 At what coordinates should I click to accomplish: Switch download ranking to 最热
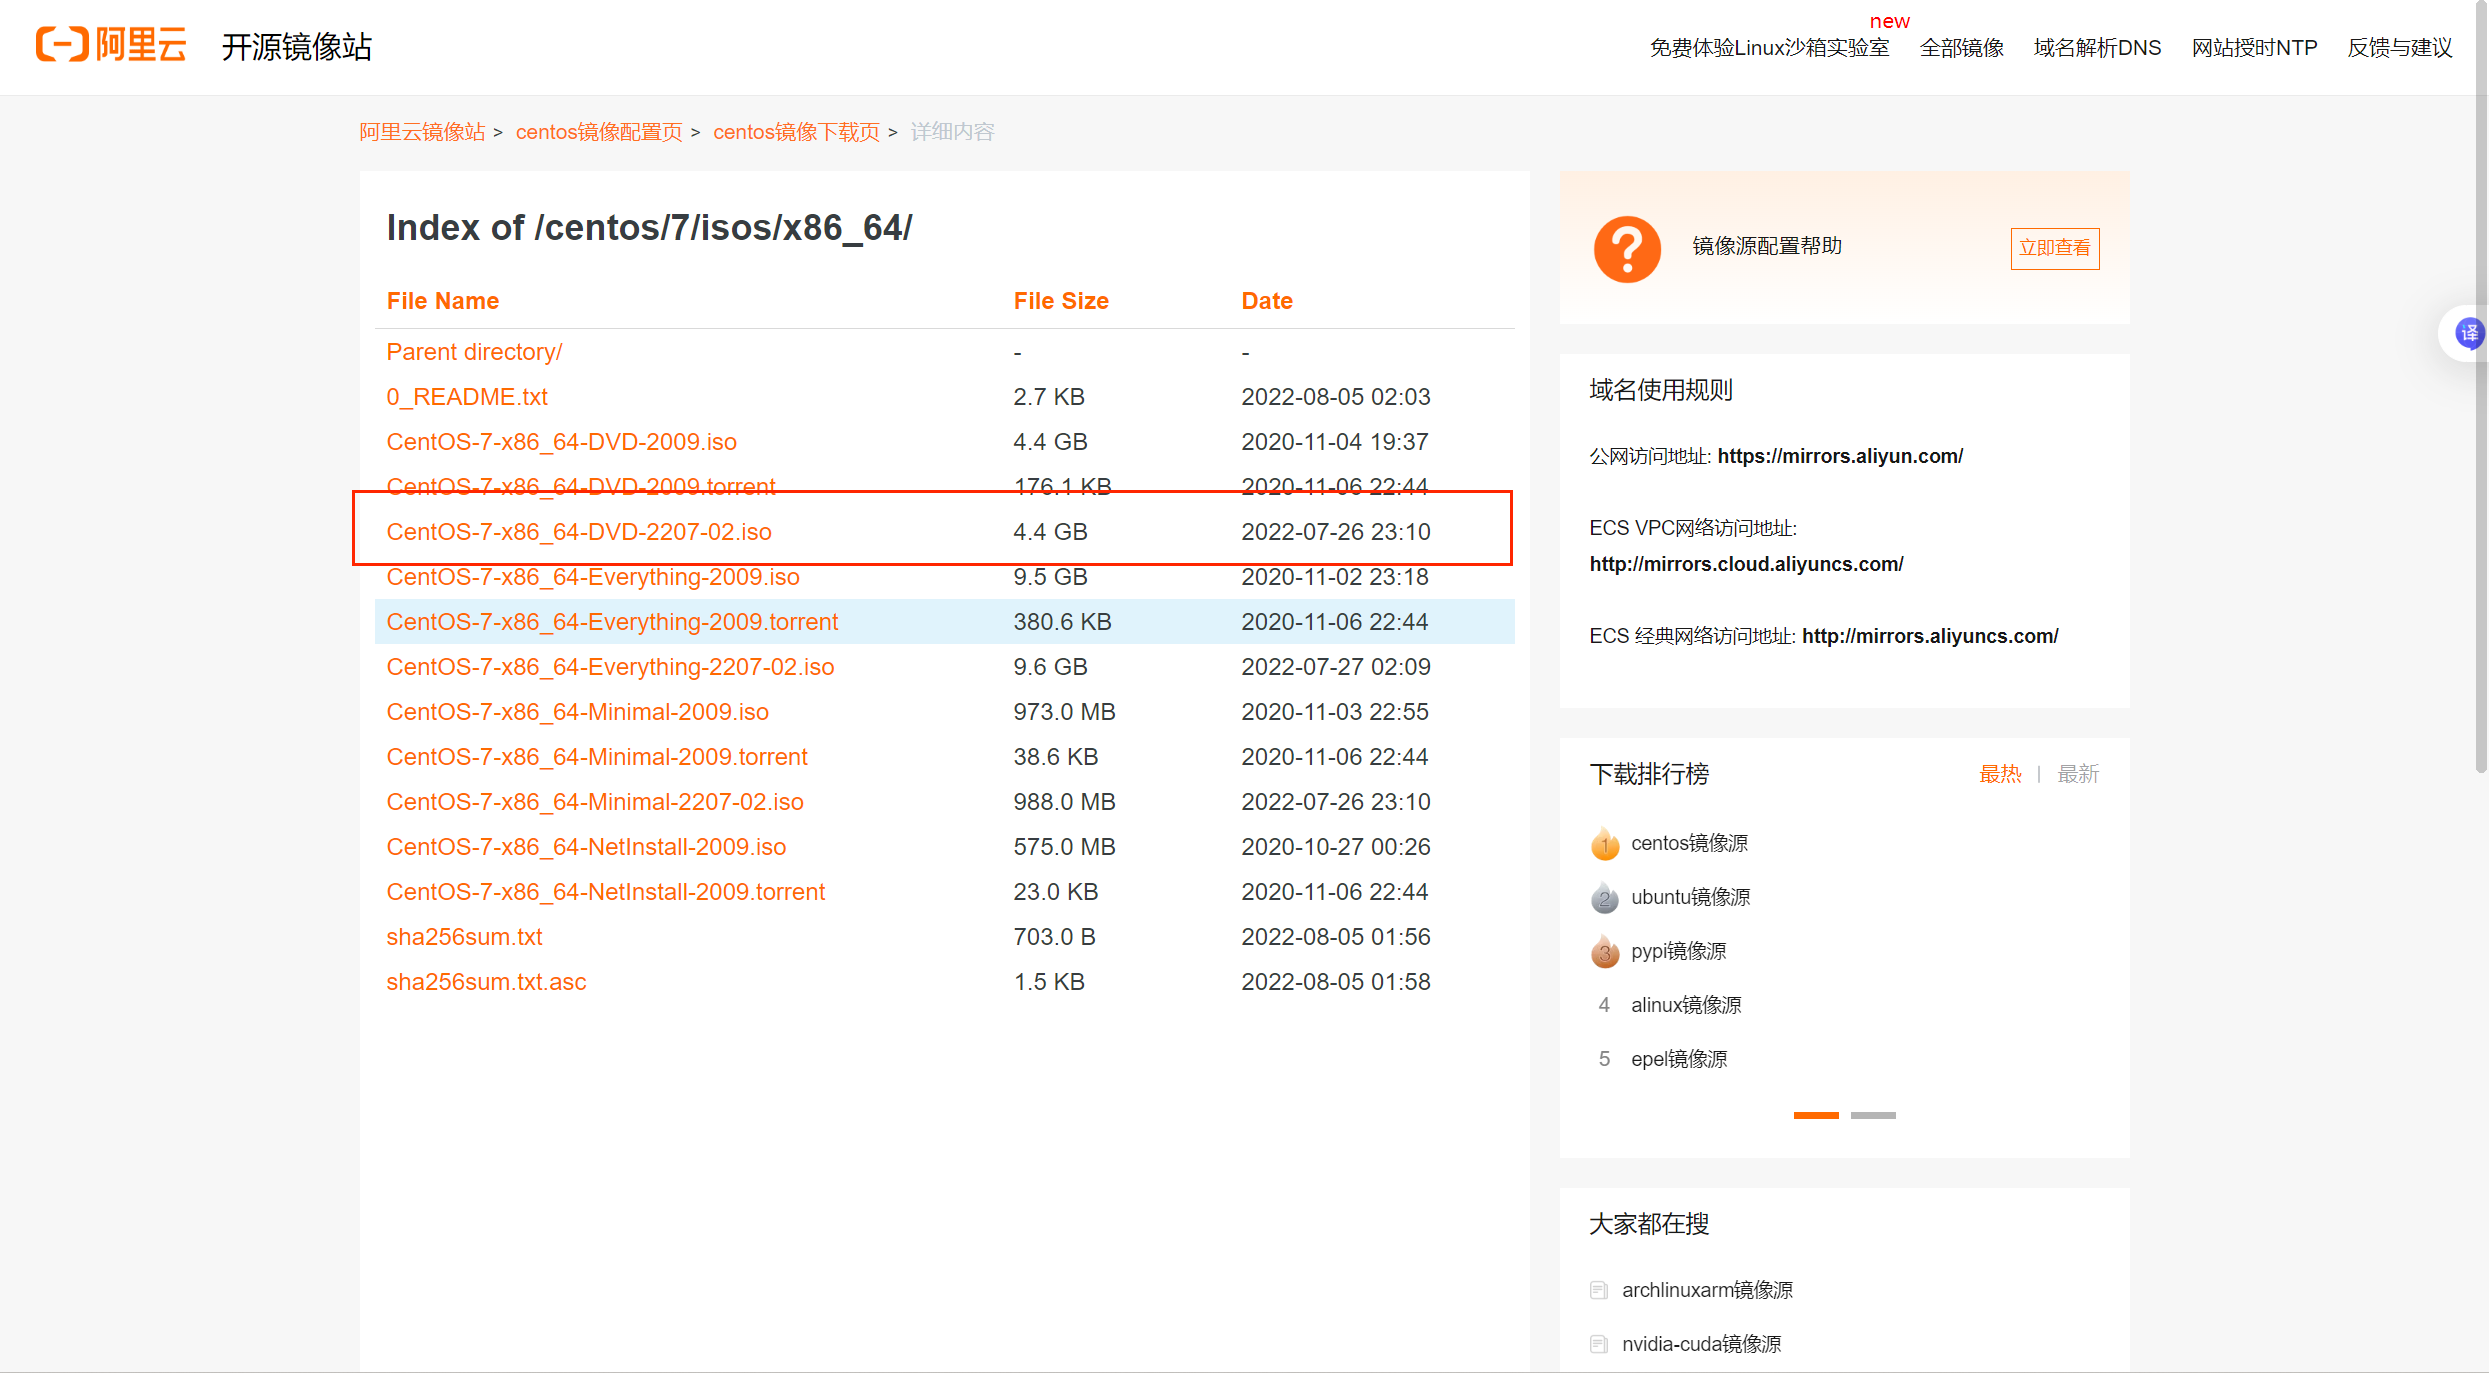(2000, 774)
